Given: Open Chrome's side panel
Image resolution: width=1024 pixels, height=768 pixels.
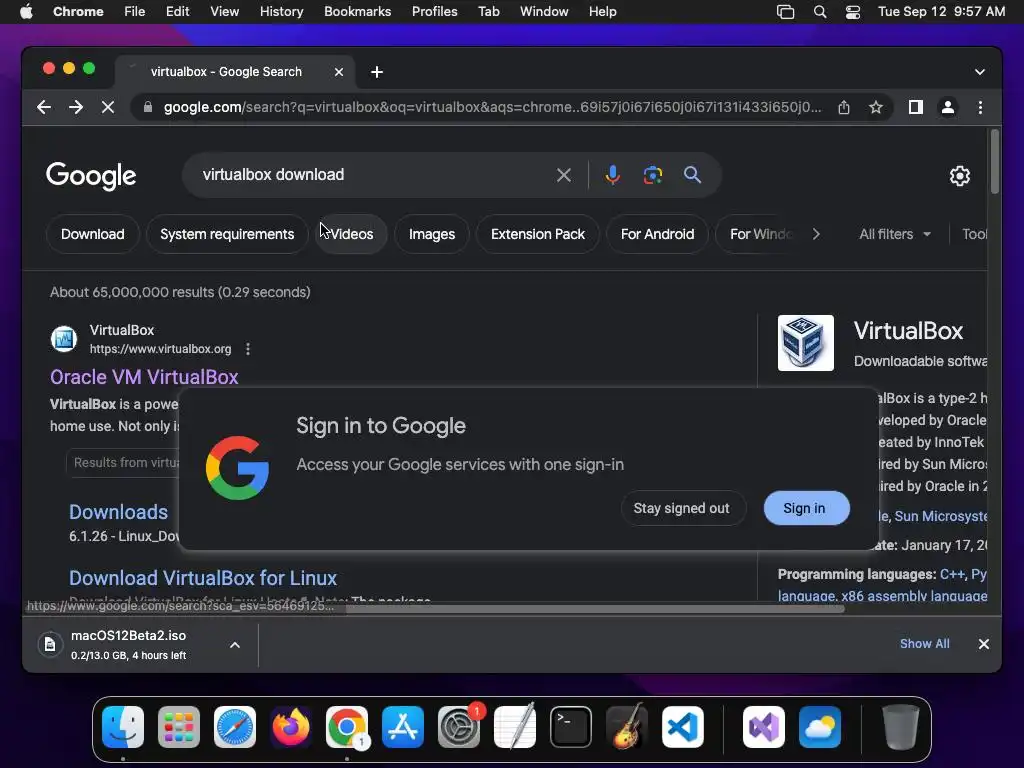Looking at the screenshot, I should (x=916, y=107).
